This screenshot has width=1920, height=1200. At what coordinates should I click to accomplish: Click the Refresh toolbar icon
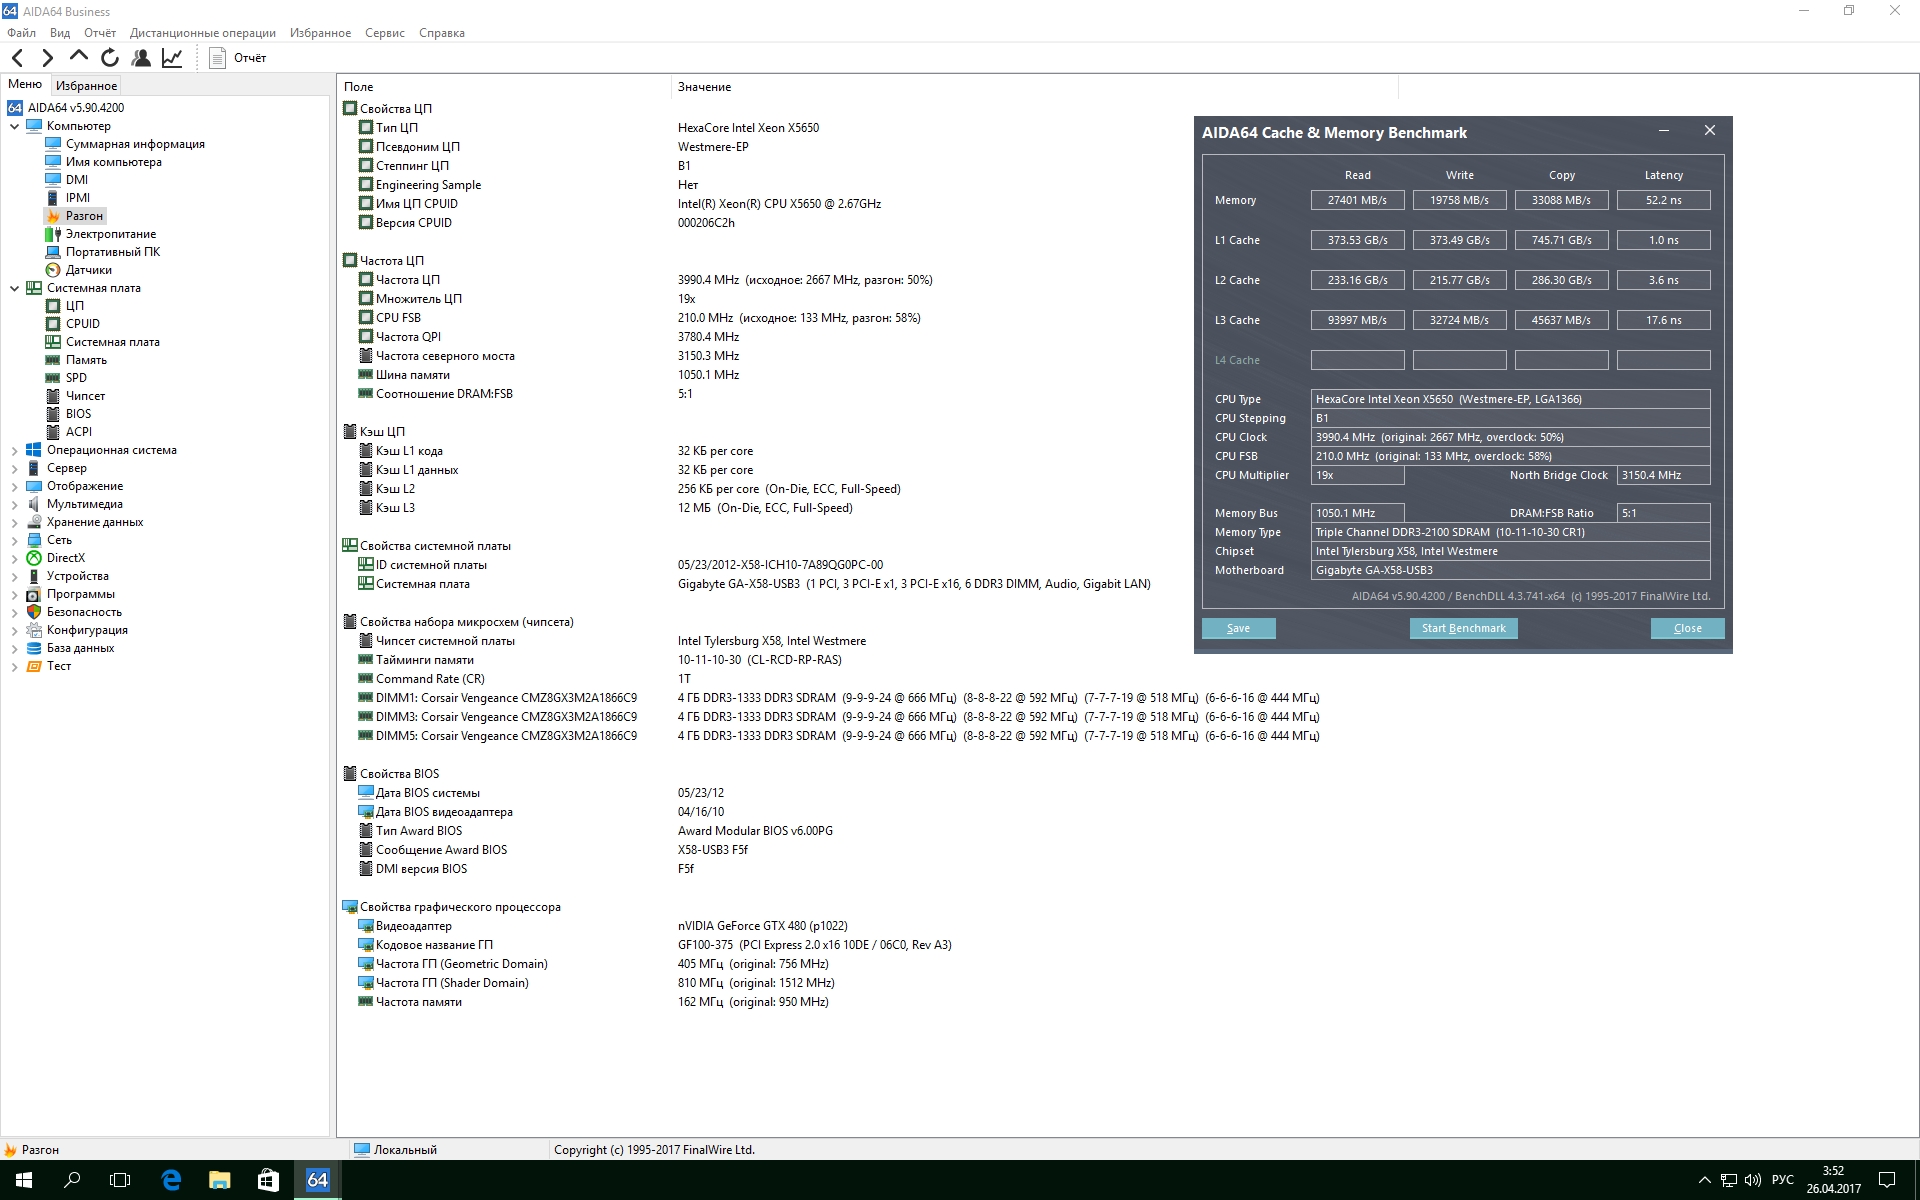110,58
